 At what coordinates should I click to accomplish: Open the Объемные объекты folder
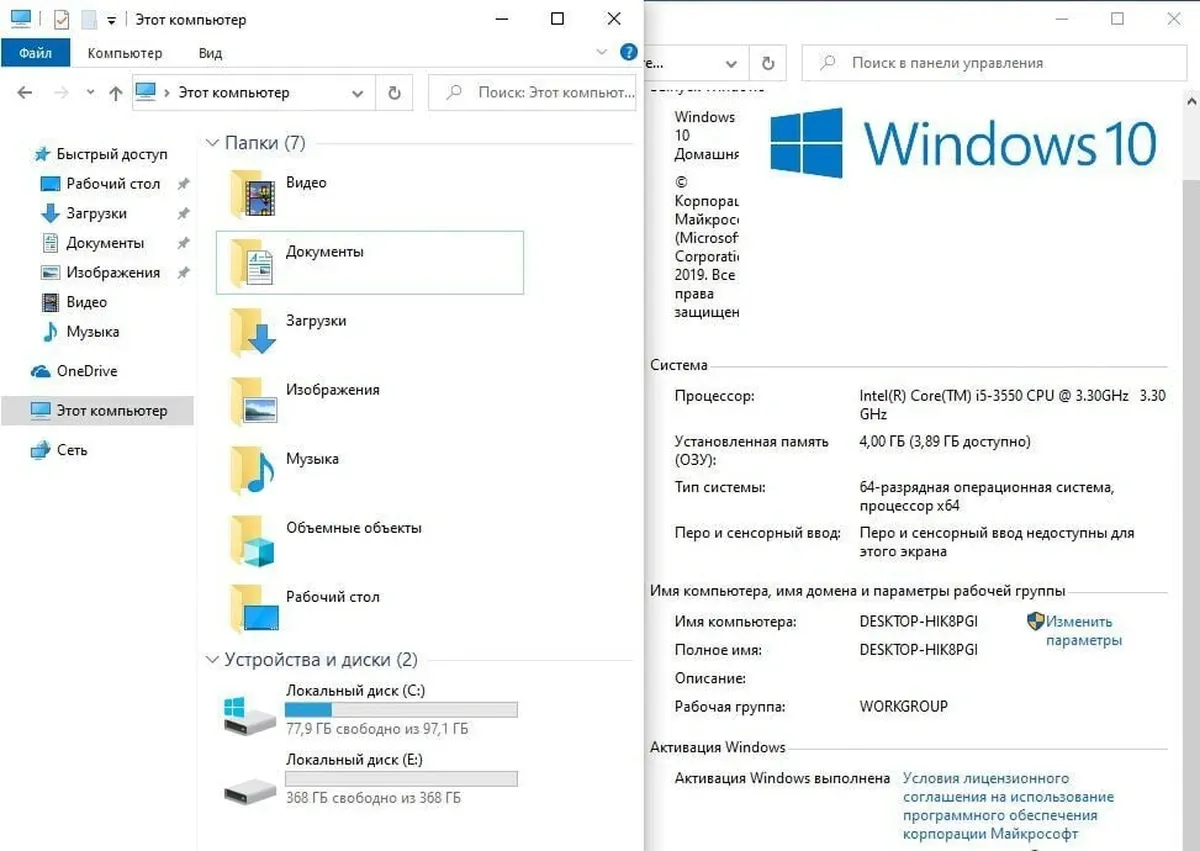pos(252,539)
